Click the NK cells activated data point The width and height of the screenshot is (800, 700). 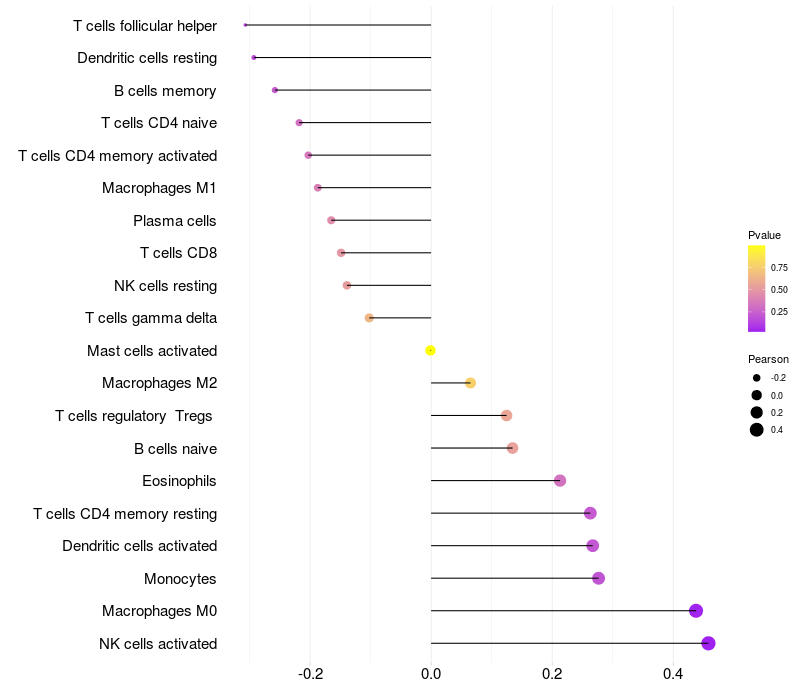pos(708,643)
